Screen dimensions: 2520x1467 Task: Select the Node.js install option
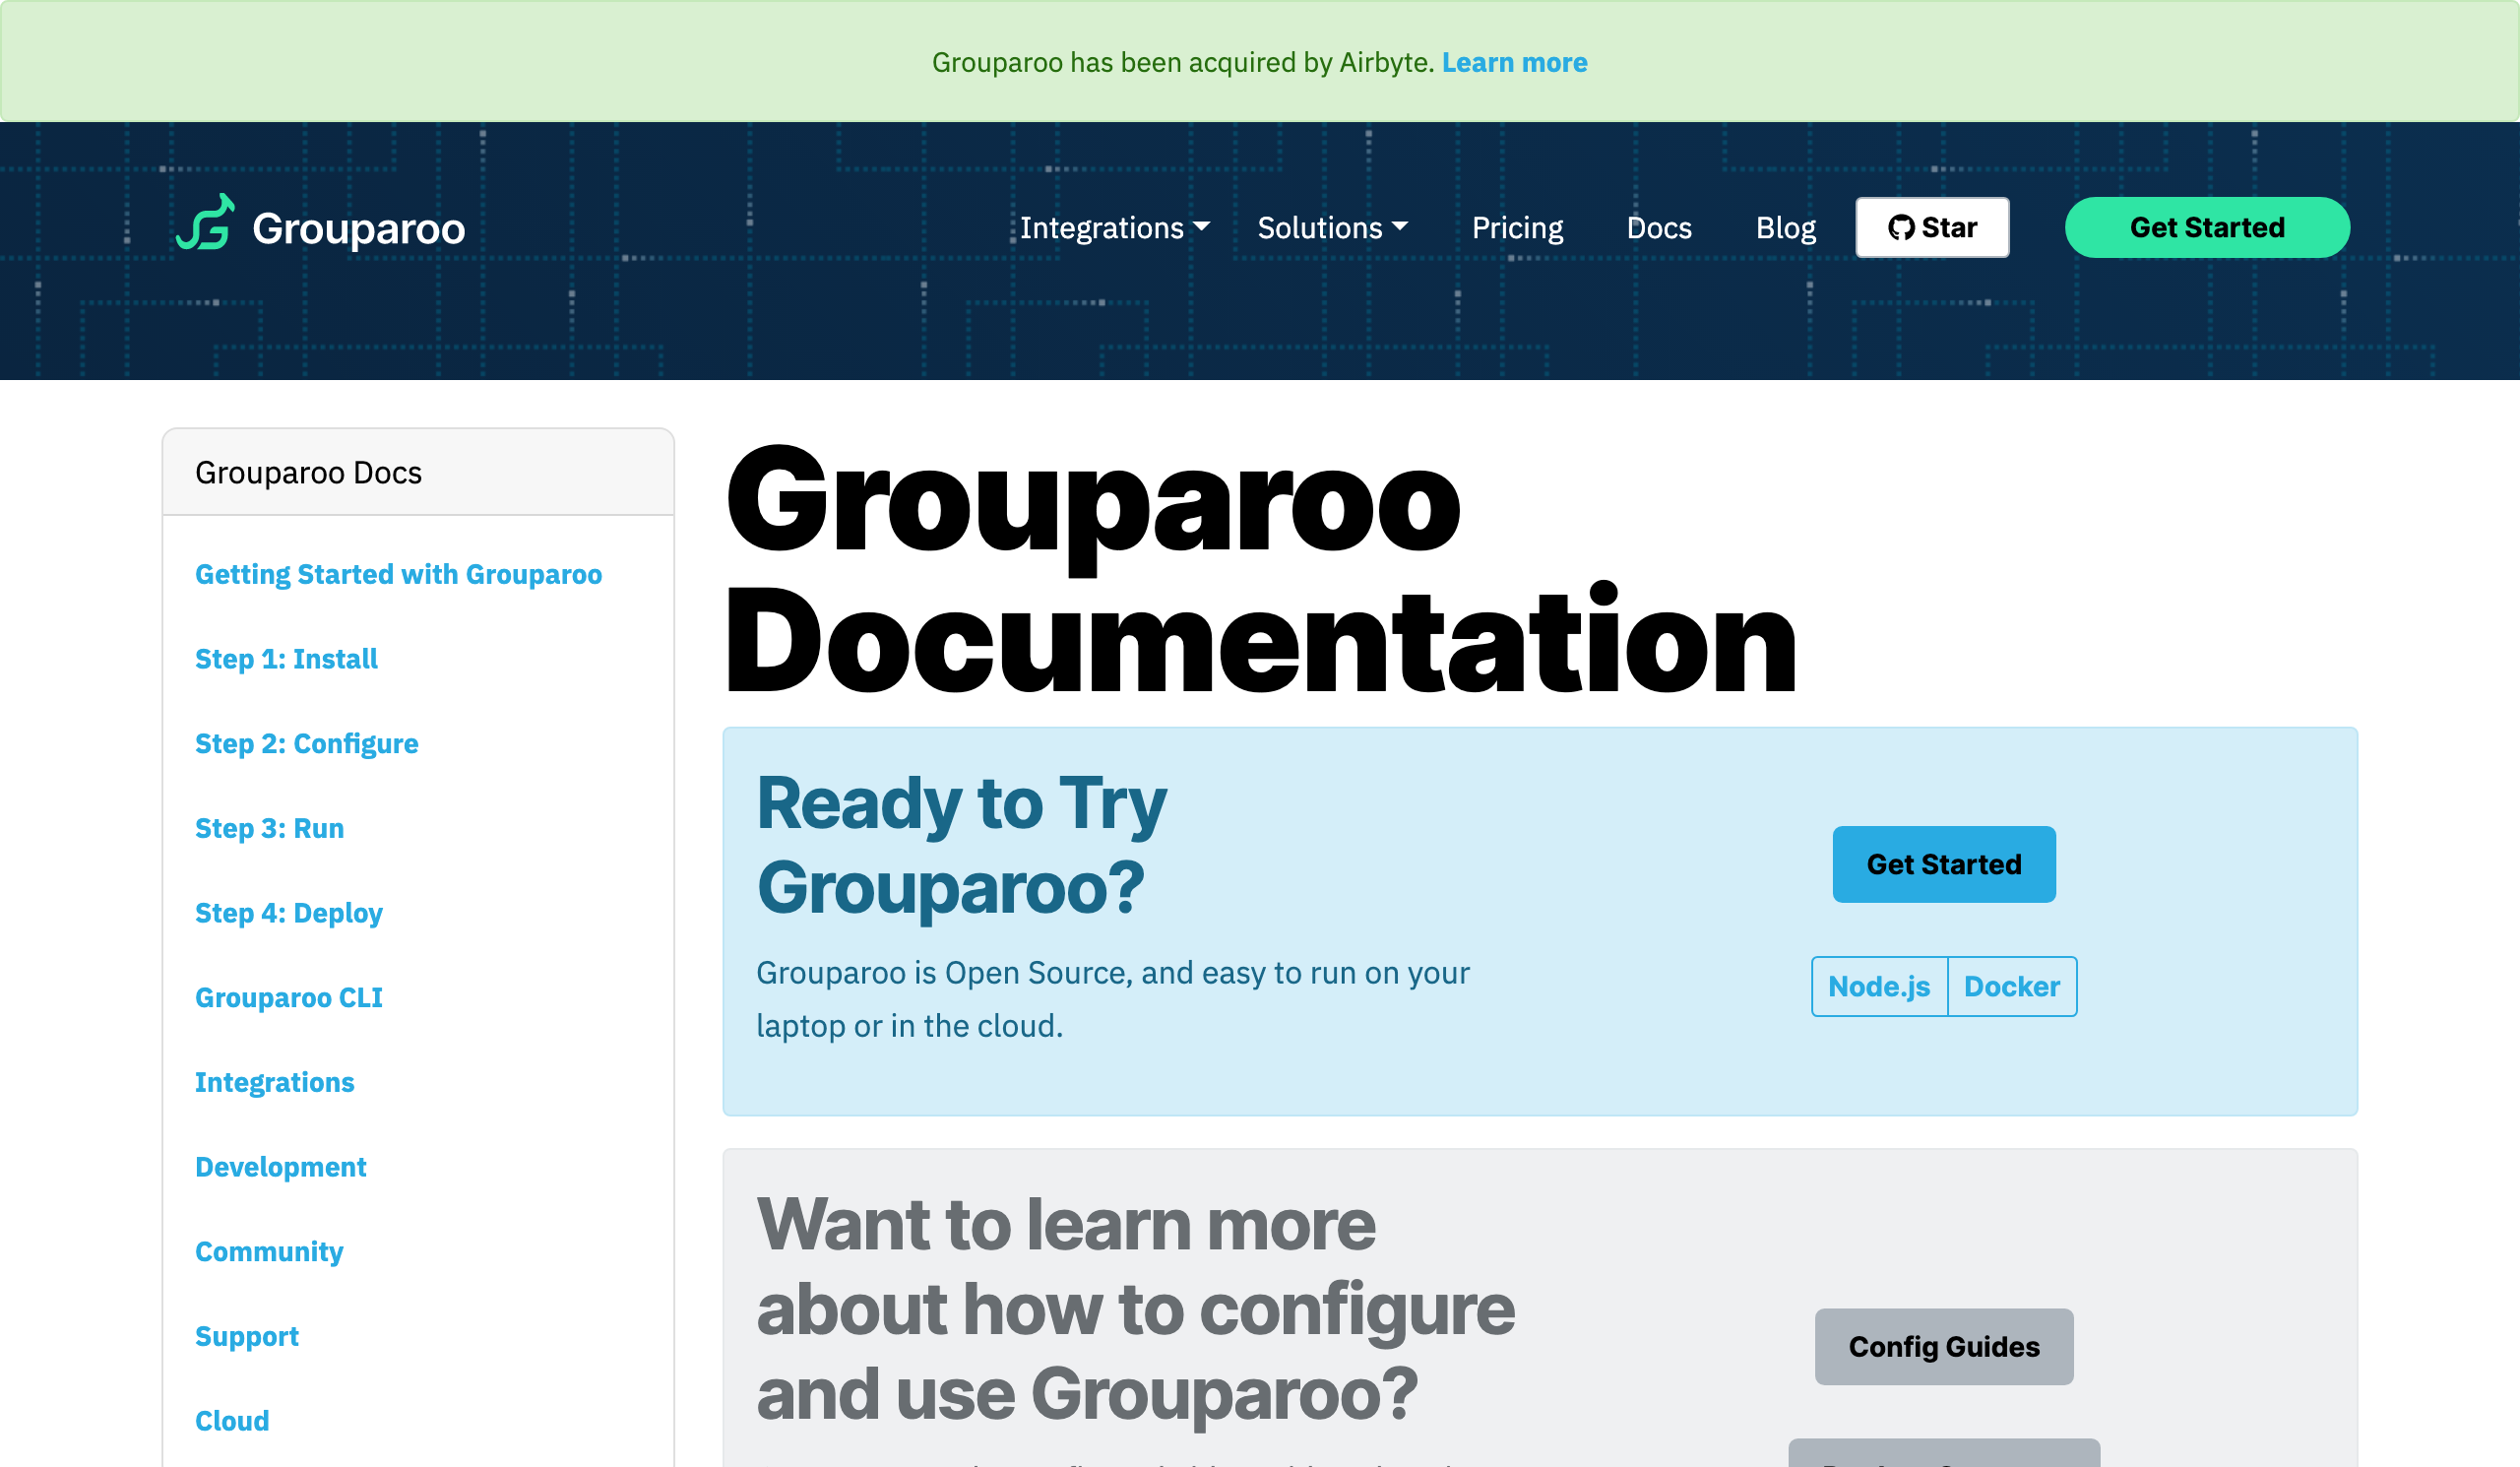1879,986
